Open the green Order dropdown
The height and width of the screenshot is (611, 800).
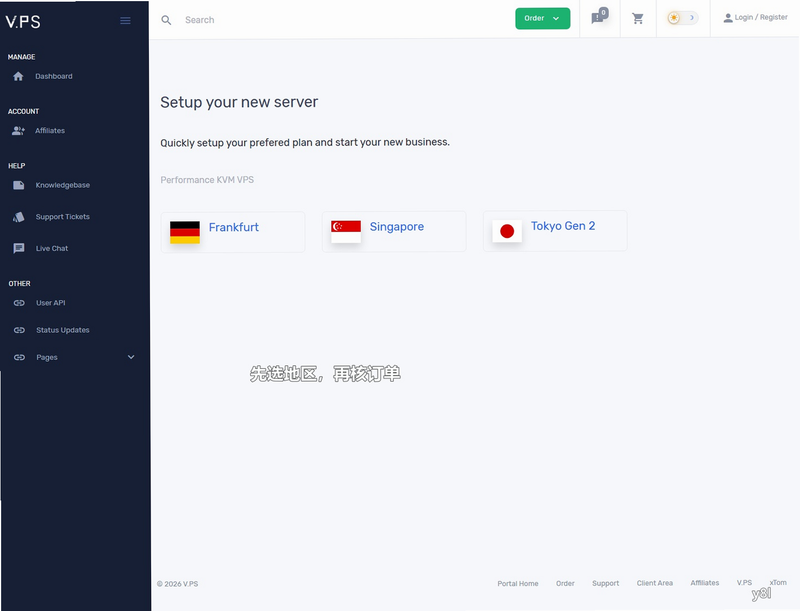click(x=542, y=18)
